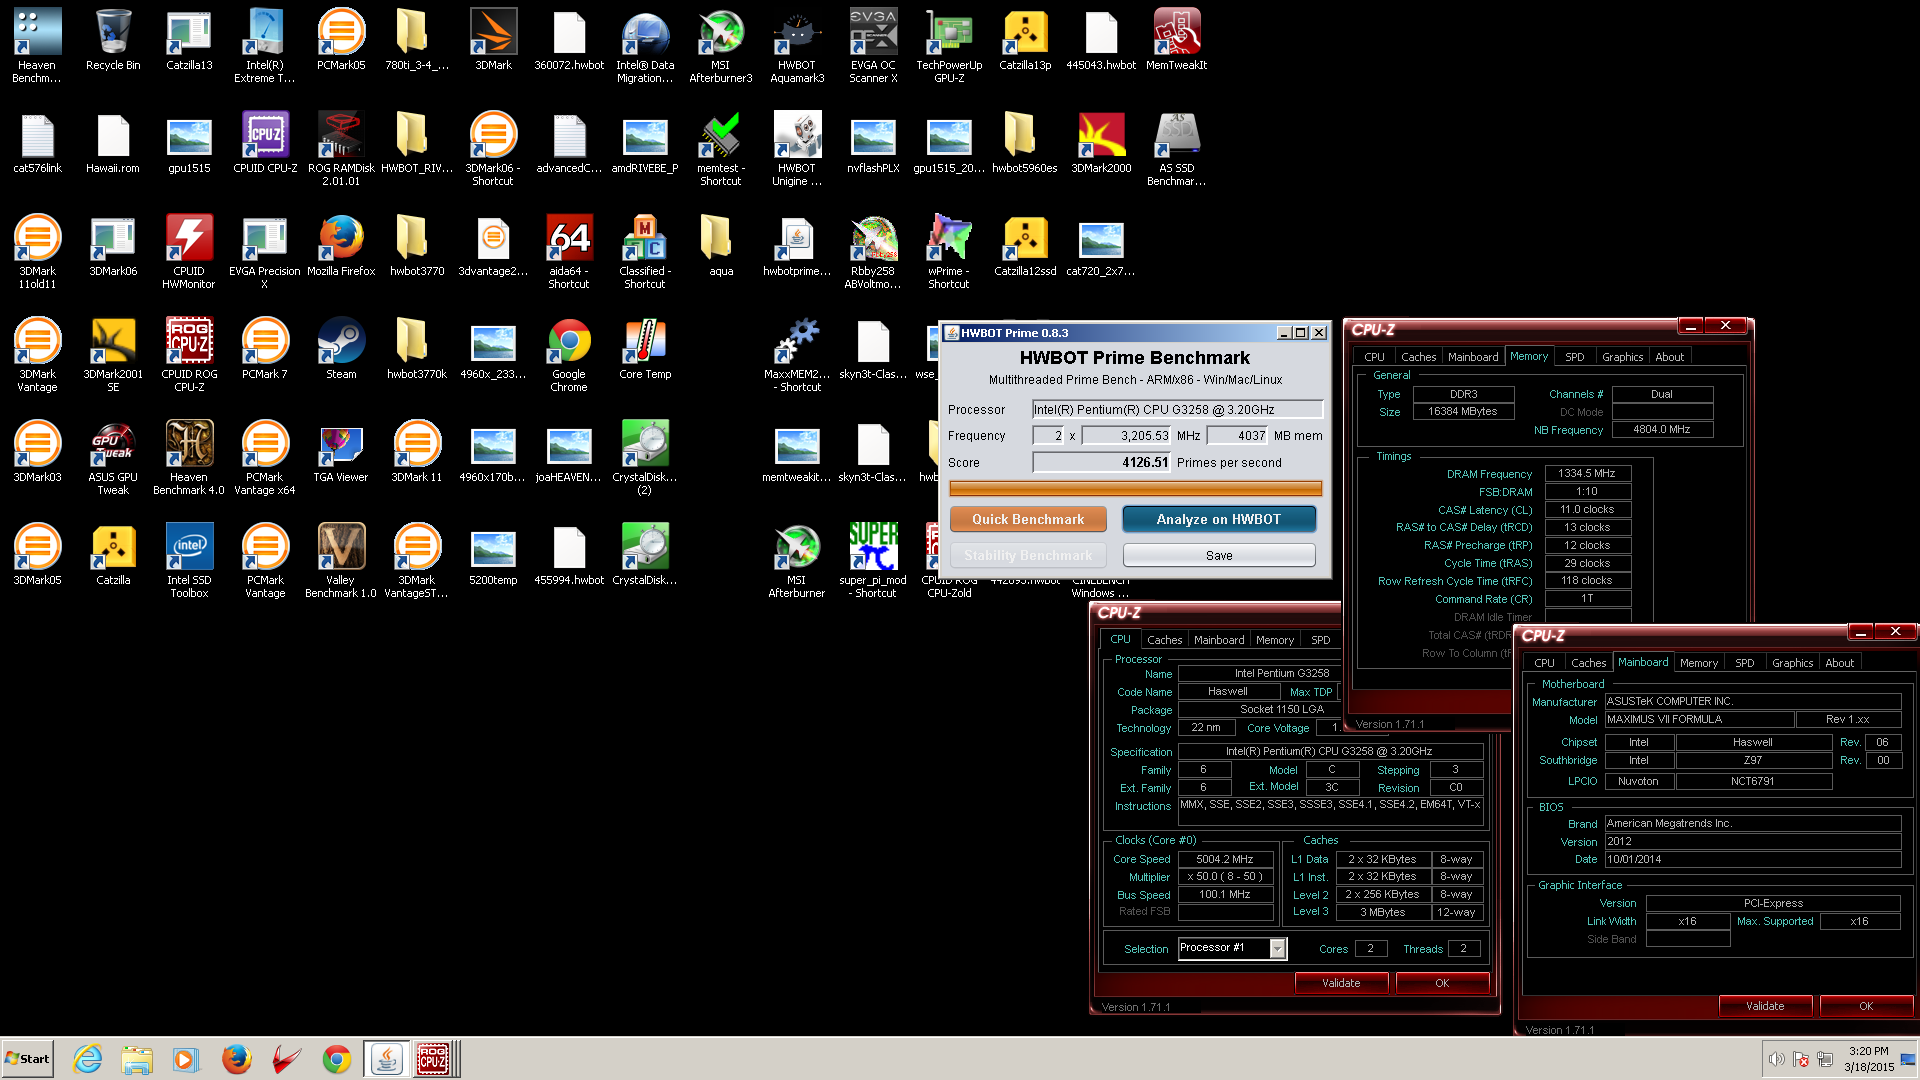Launch Intel SSD Toolbox icon
1920x1080 pixels.
click(189, 560)
